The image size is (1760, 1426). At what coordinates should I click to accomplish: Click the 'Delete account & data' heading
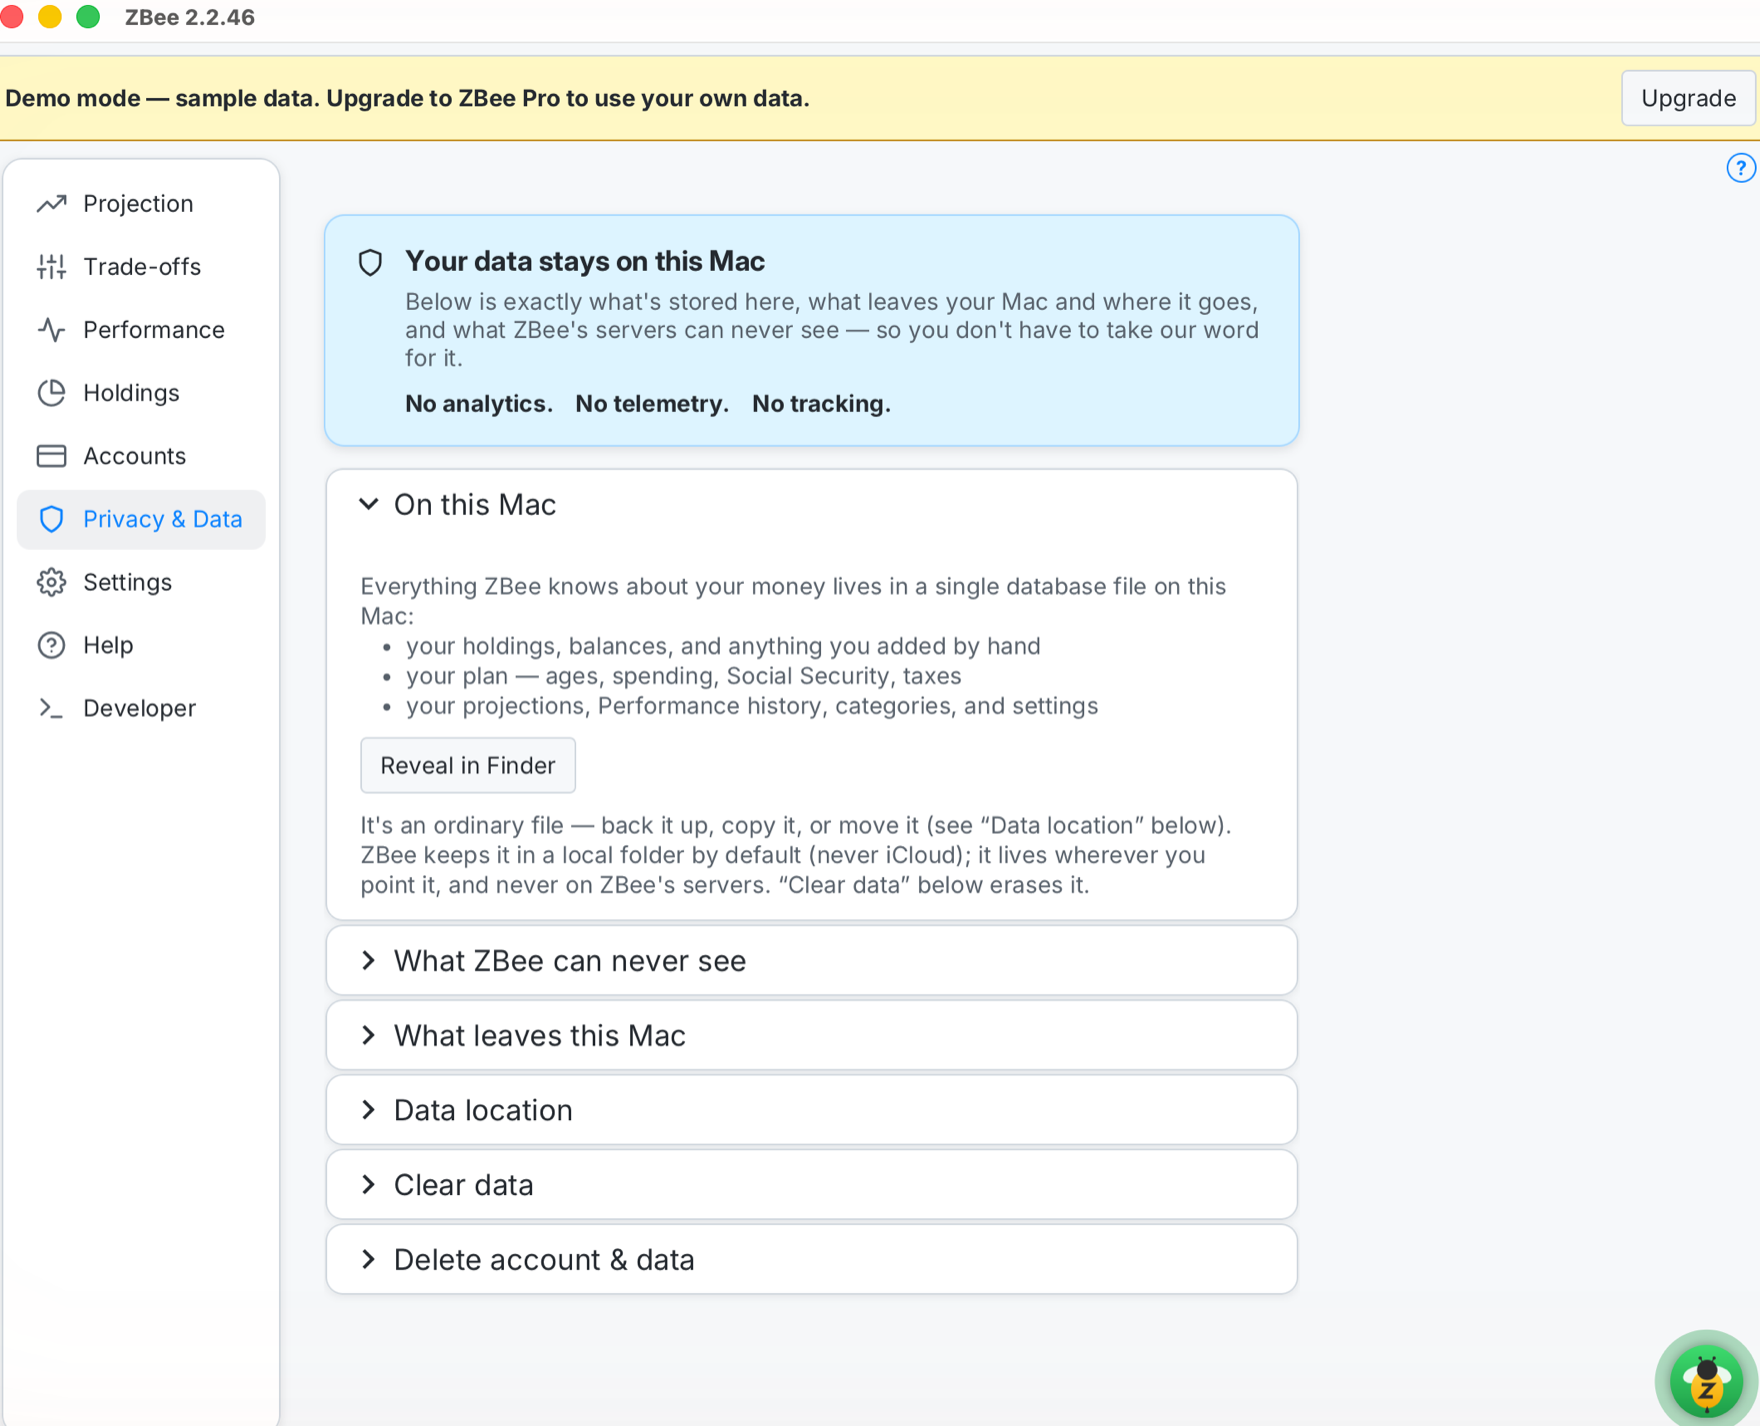544,1260
